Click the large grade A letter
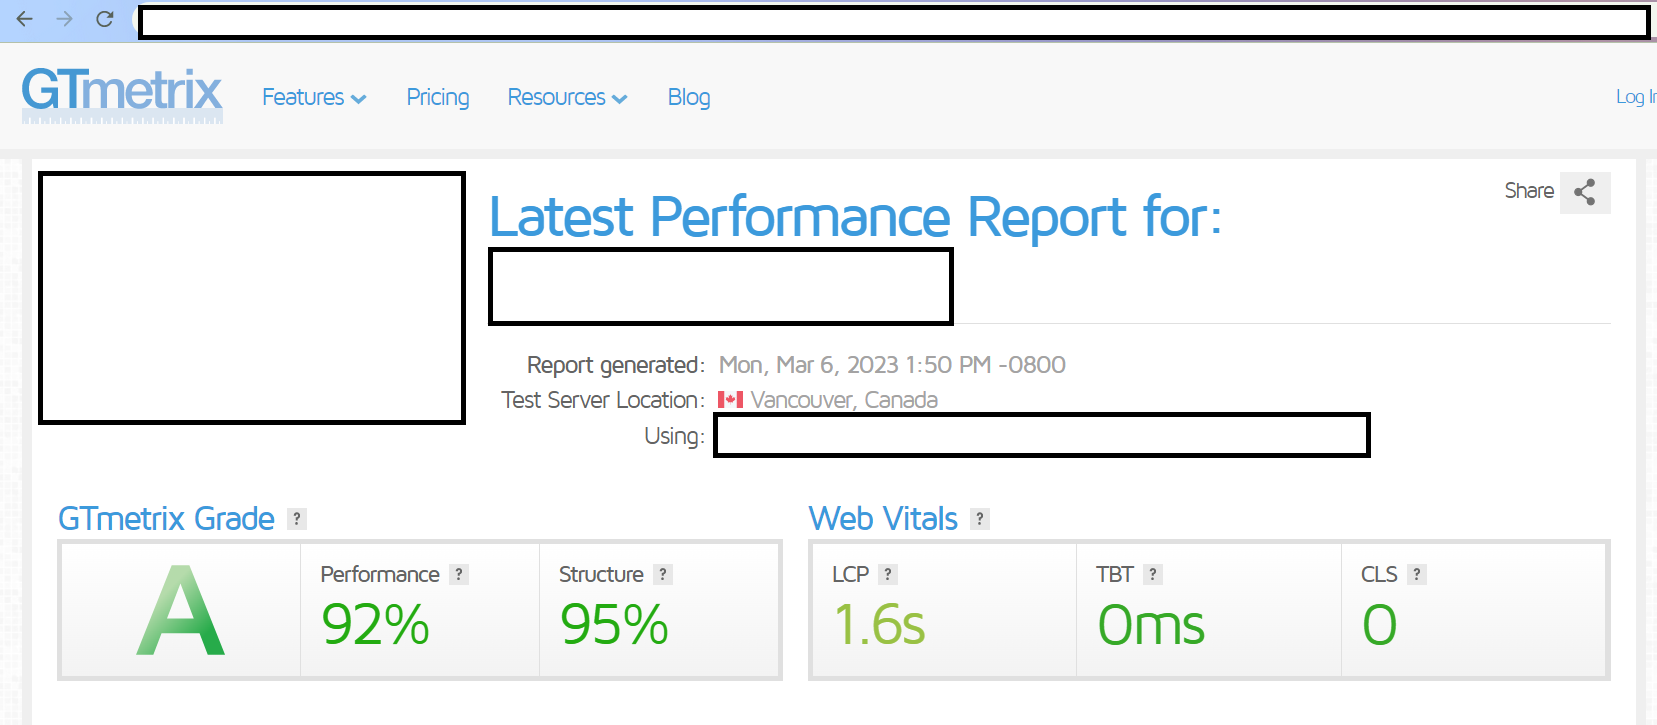Image resolution: width=1657 pixels, height=725 pixels. 181,610
